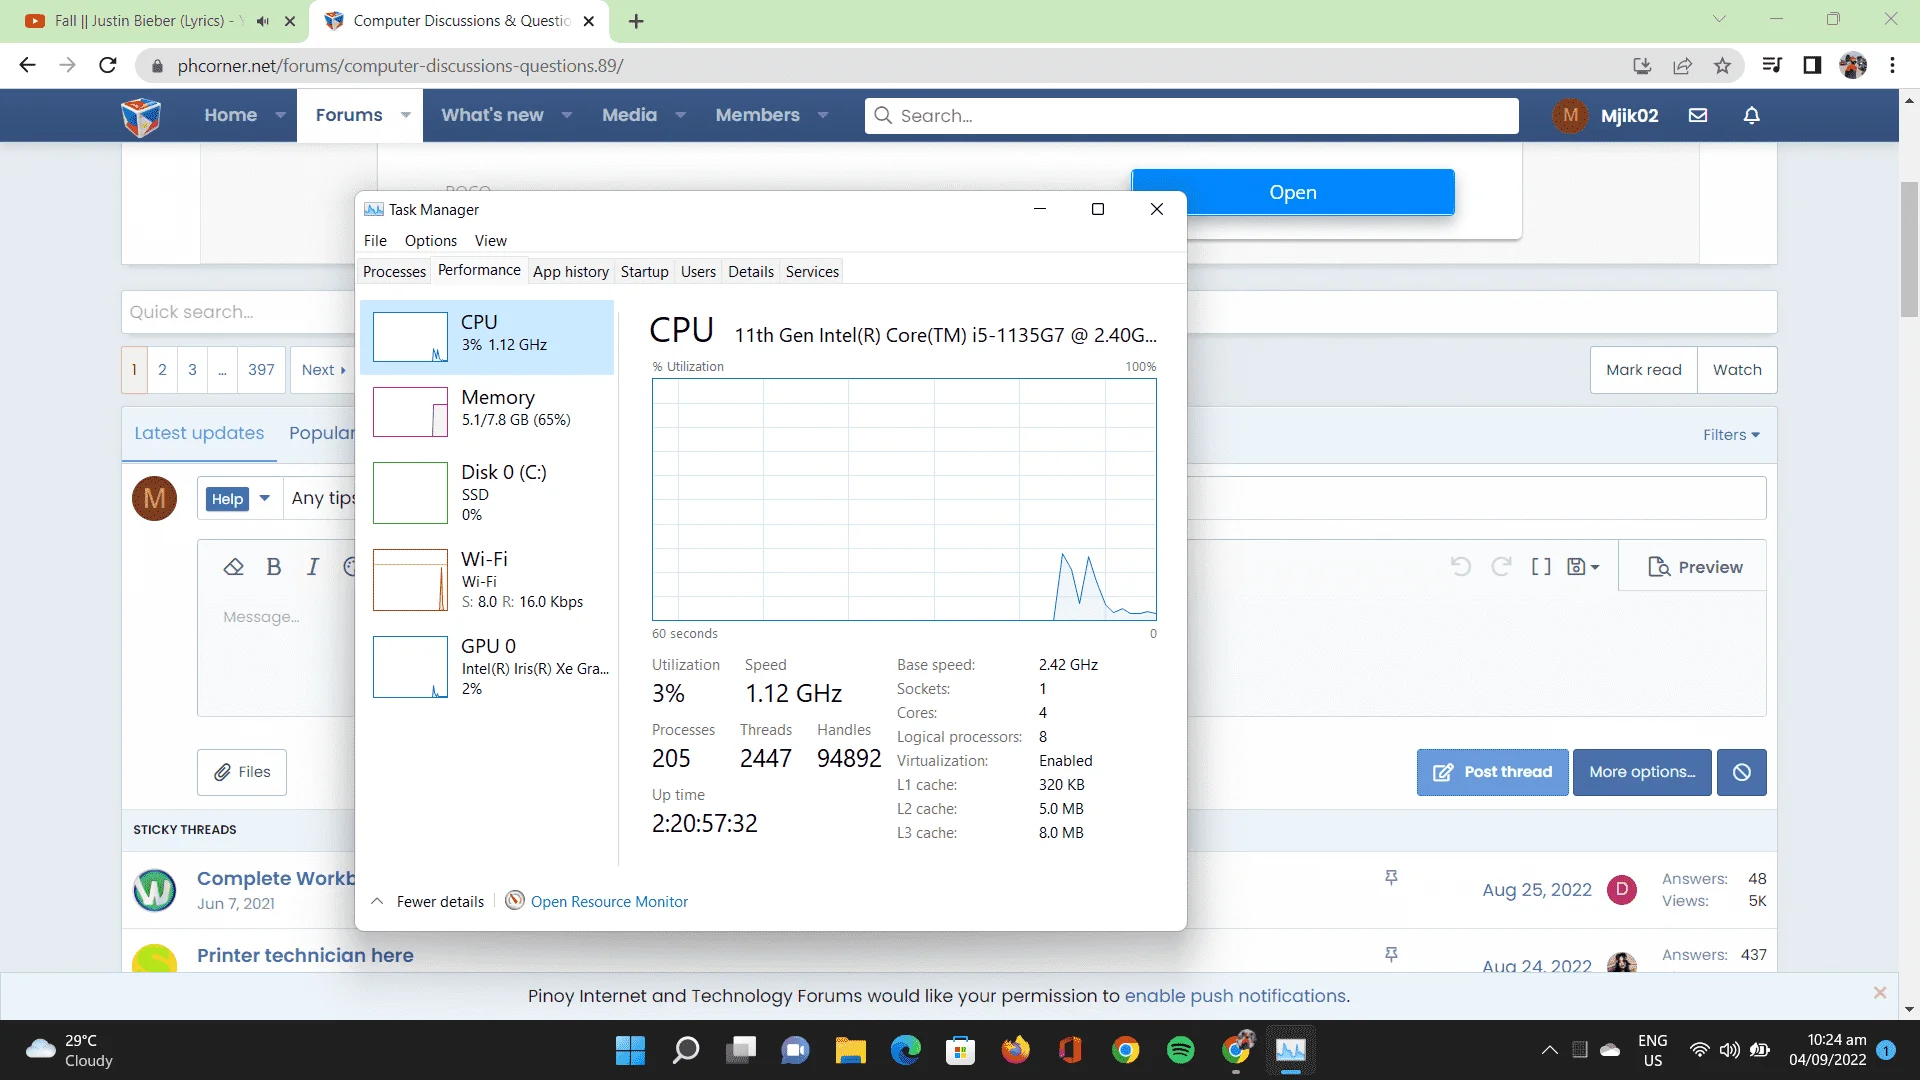Viewport: 1920px width, 1080px height.
Task: Bookmark page with the star icon
Action: pos(1722,66)
